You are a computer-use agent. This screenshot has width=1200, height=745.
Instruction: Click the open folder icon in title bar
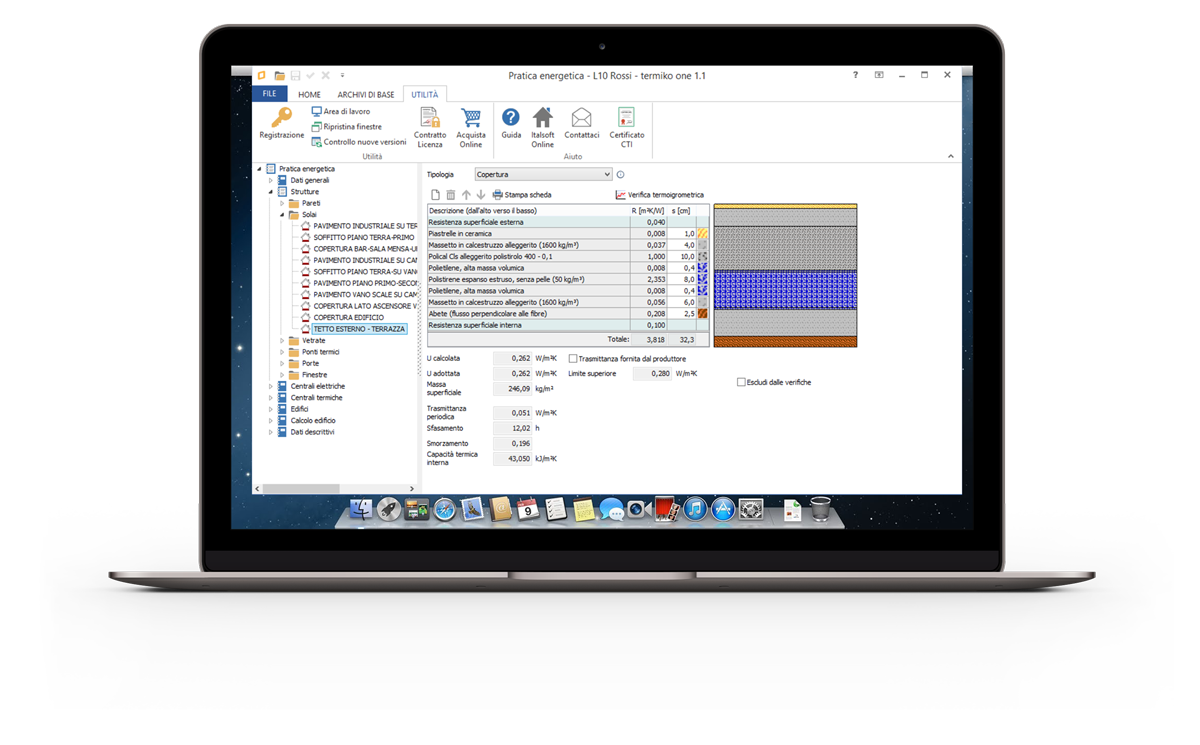coord(279,76)
